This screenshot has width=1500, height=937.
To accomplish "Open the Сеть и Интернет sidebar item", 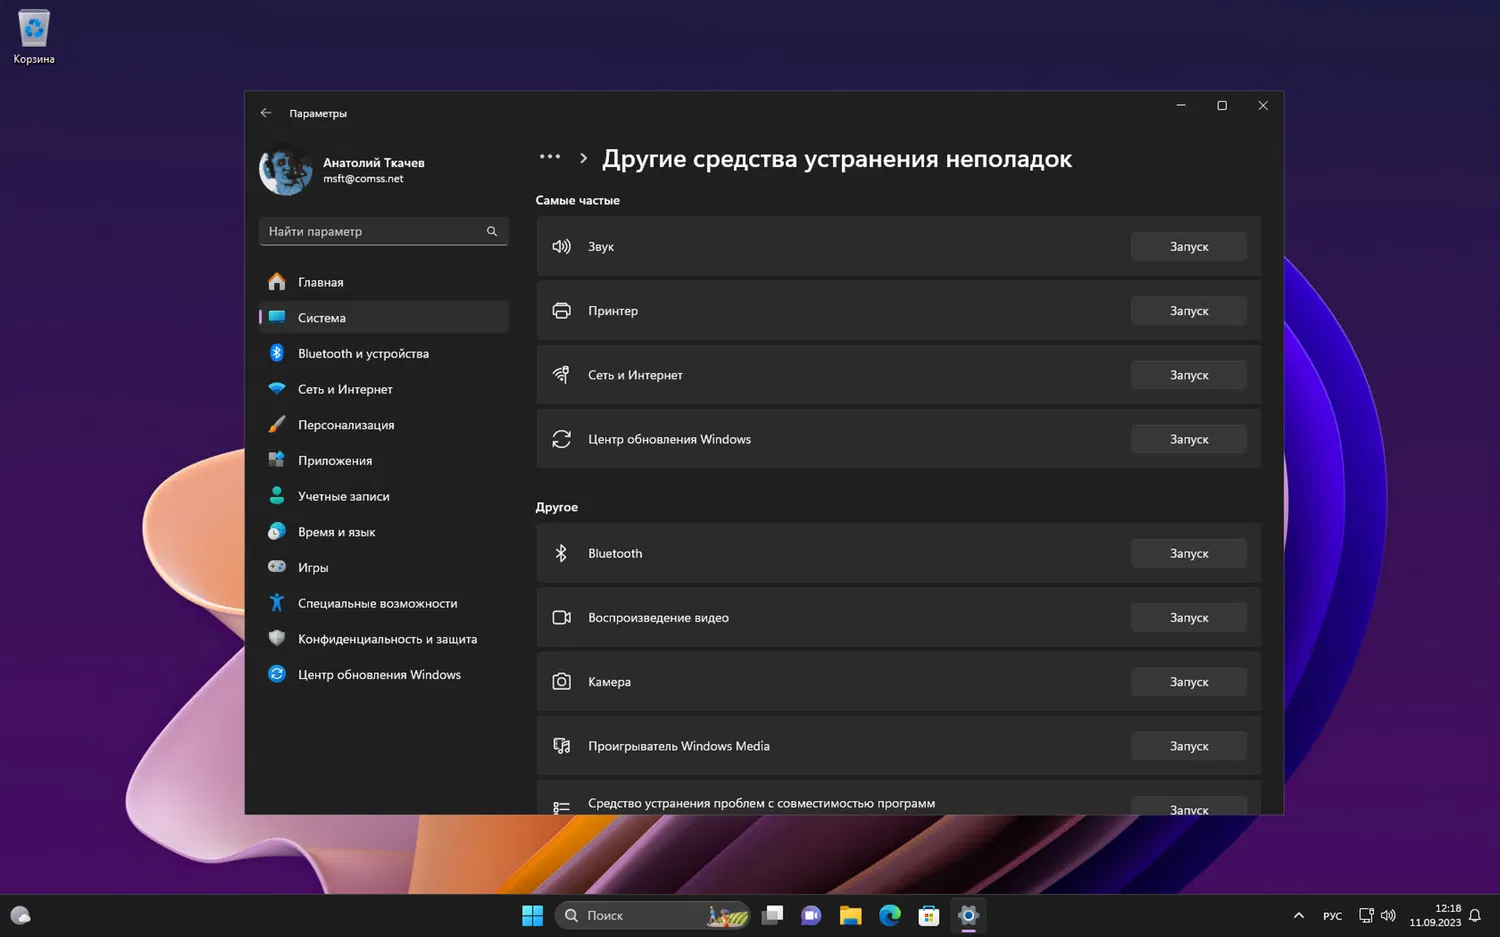I will tap(345, 390).
